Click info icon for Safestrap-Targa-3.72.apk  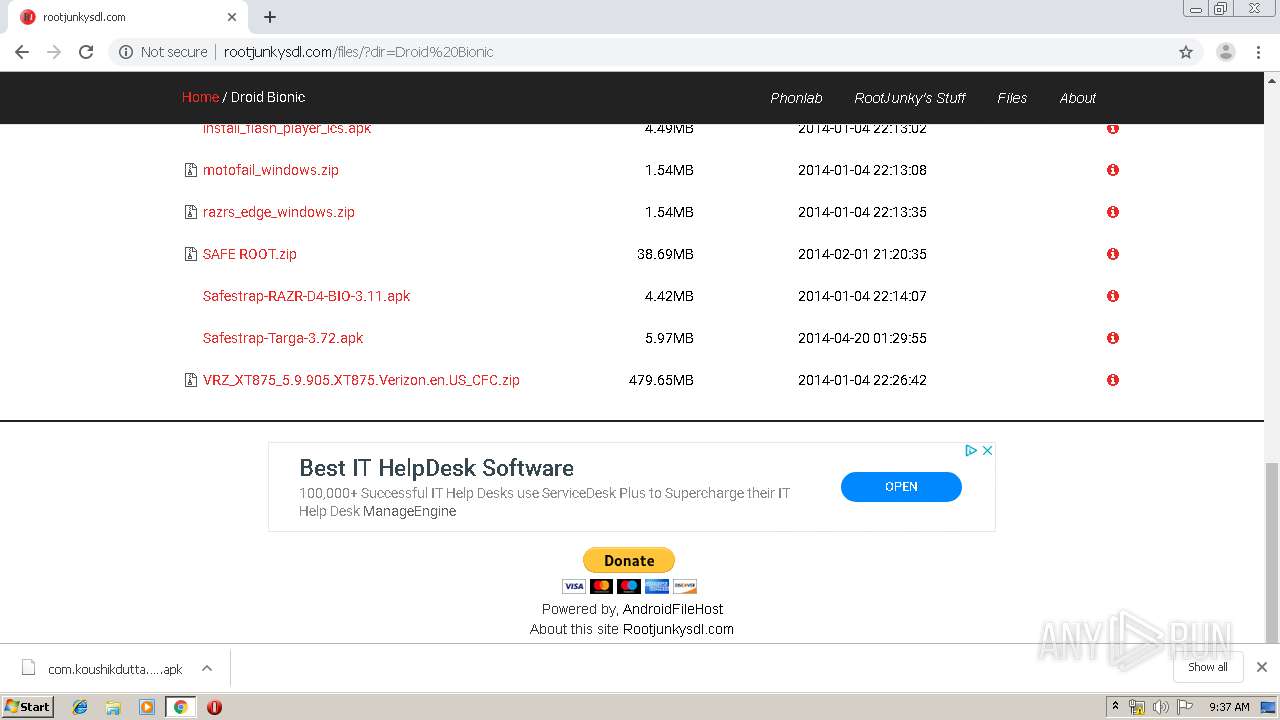[x=1113, y=338]
